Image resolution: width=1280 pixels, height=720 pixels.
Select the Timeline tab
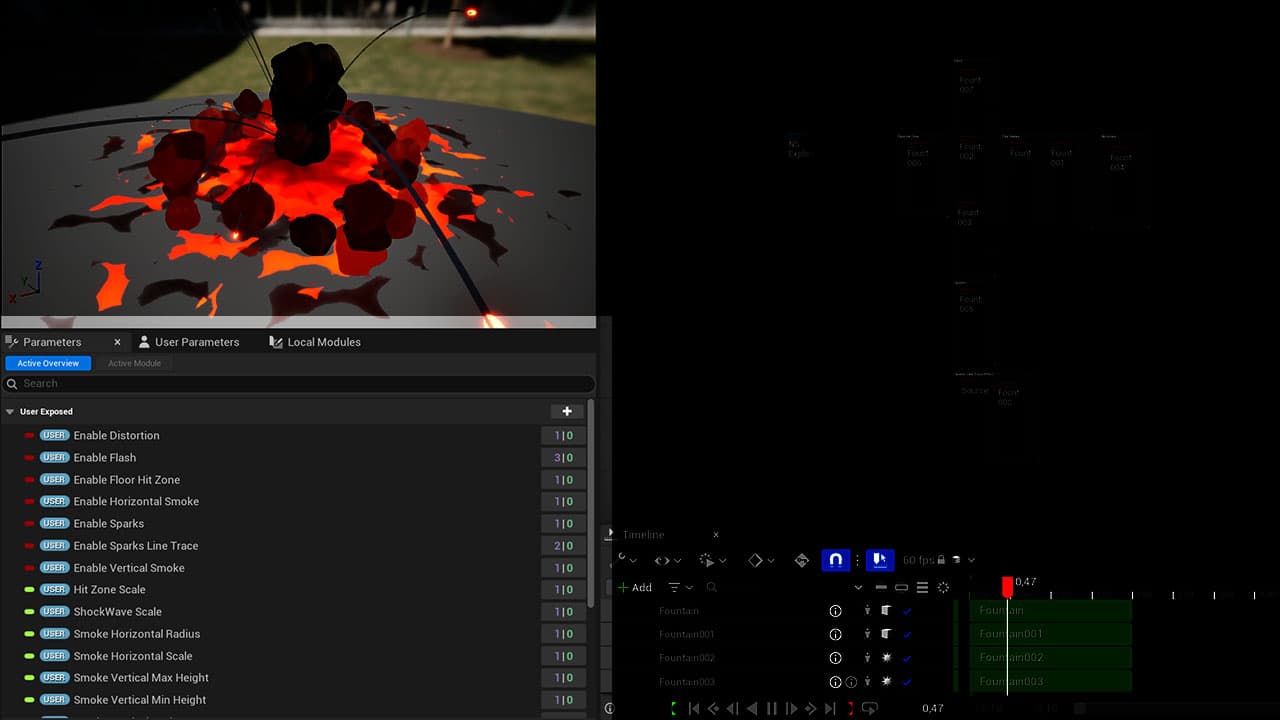pyautogui.click(x=643, y=534)
